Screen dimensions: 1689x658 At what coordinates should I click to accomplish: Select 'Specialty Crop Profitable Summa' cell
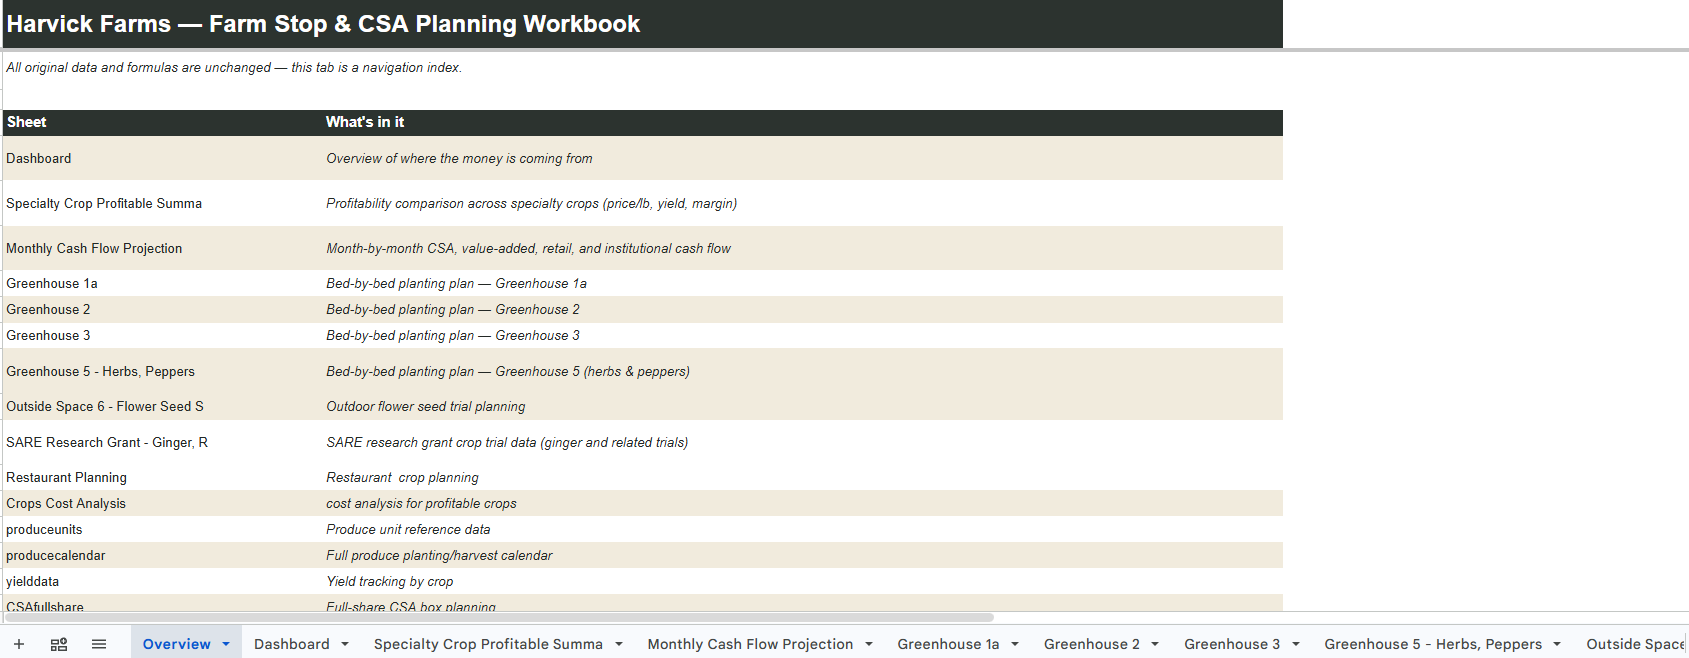[x=162, y=203]
